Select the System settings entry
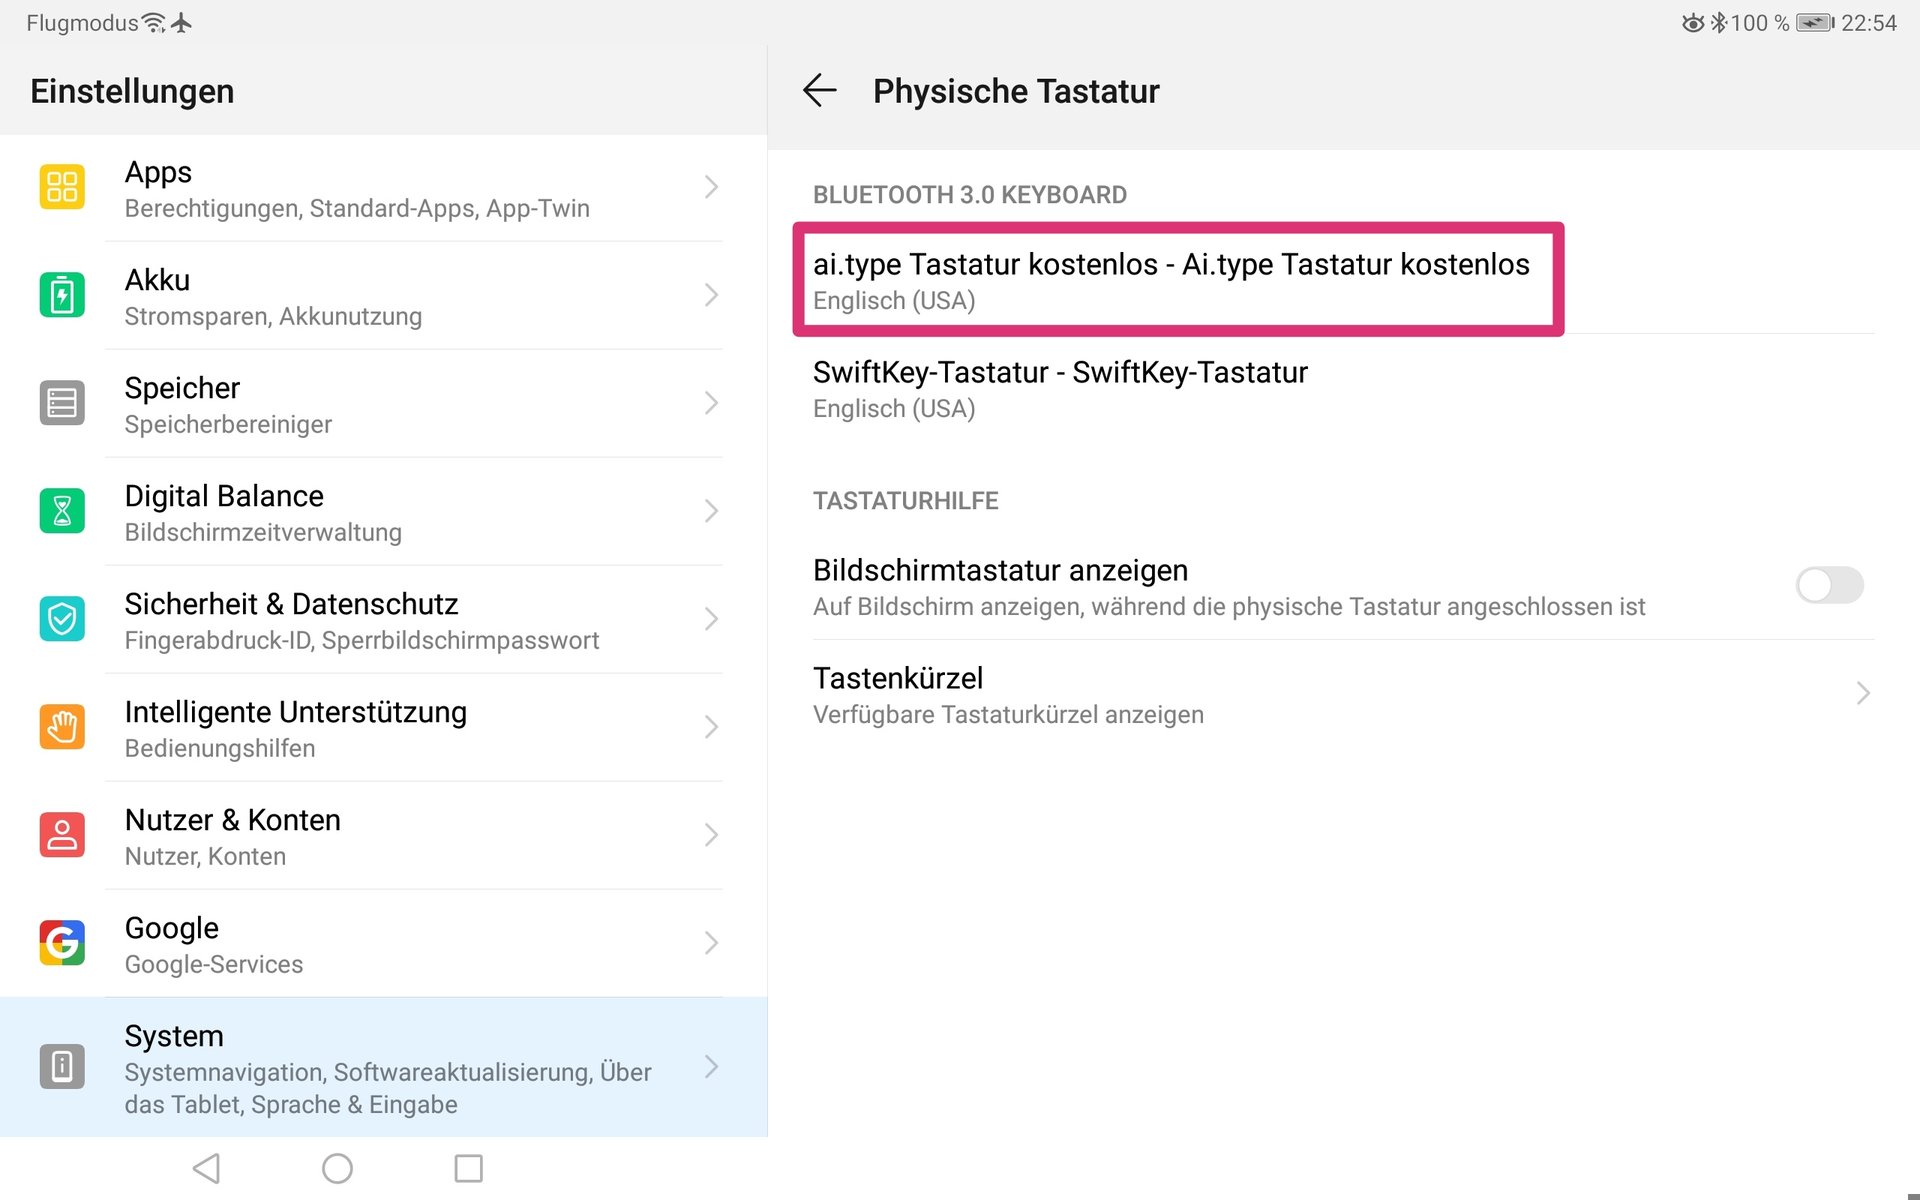 pos(384,1067)
